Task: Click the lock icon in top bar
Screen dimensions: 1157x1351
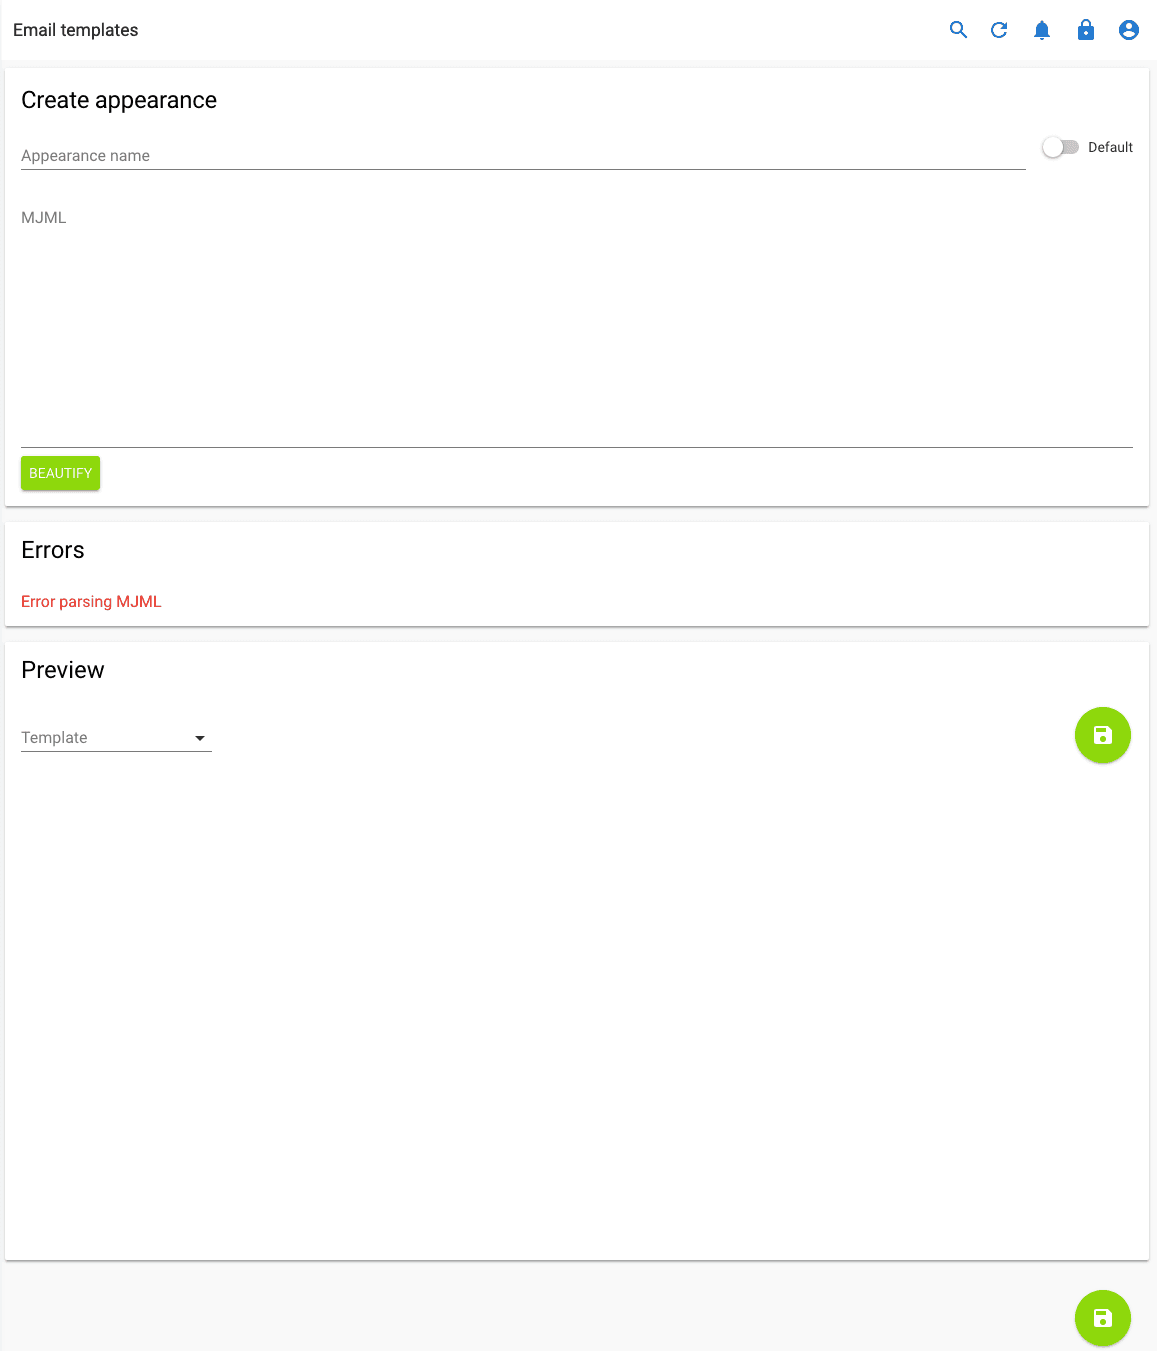Action: coord(1085,30)
